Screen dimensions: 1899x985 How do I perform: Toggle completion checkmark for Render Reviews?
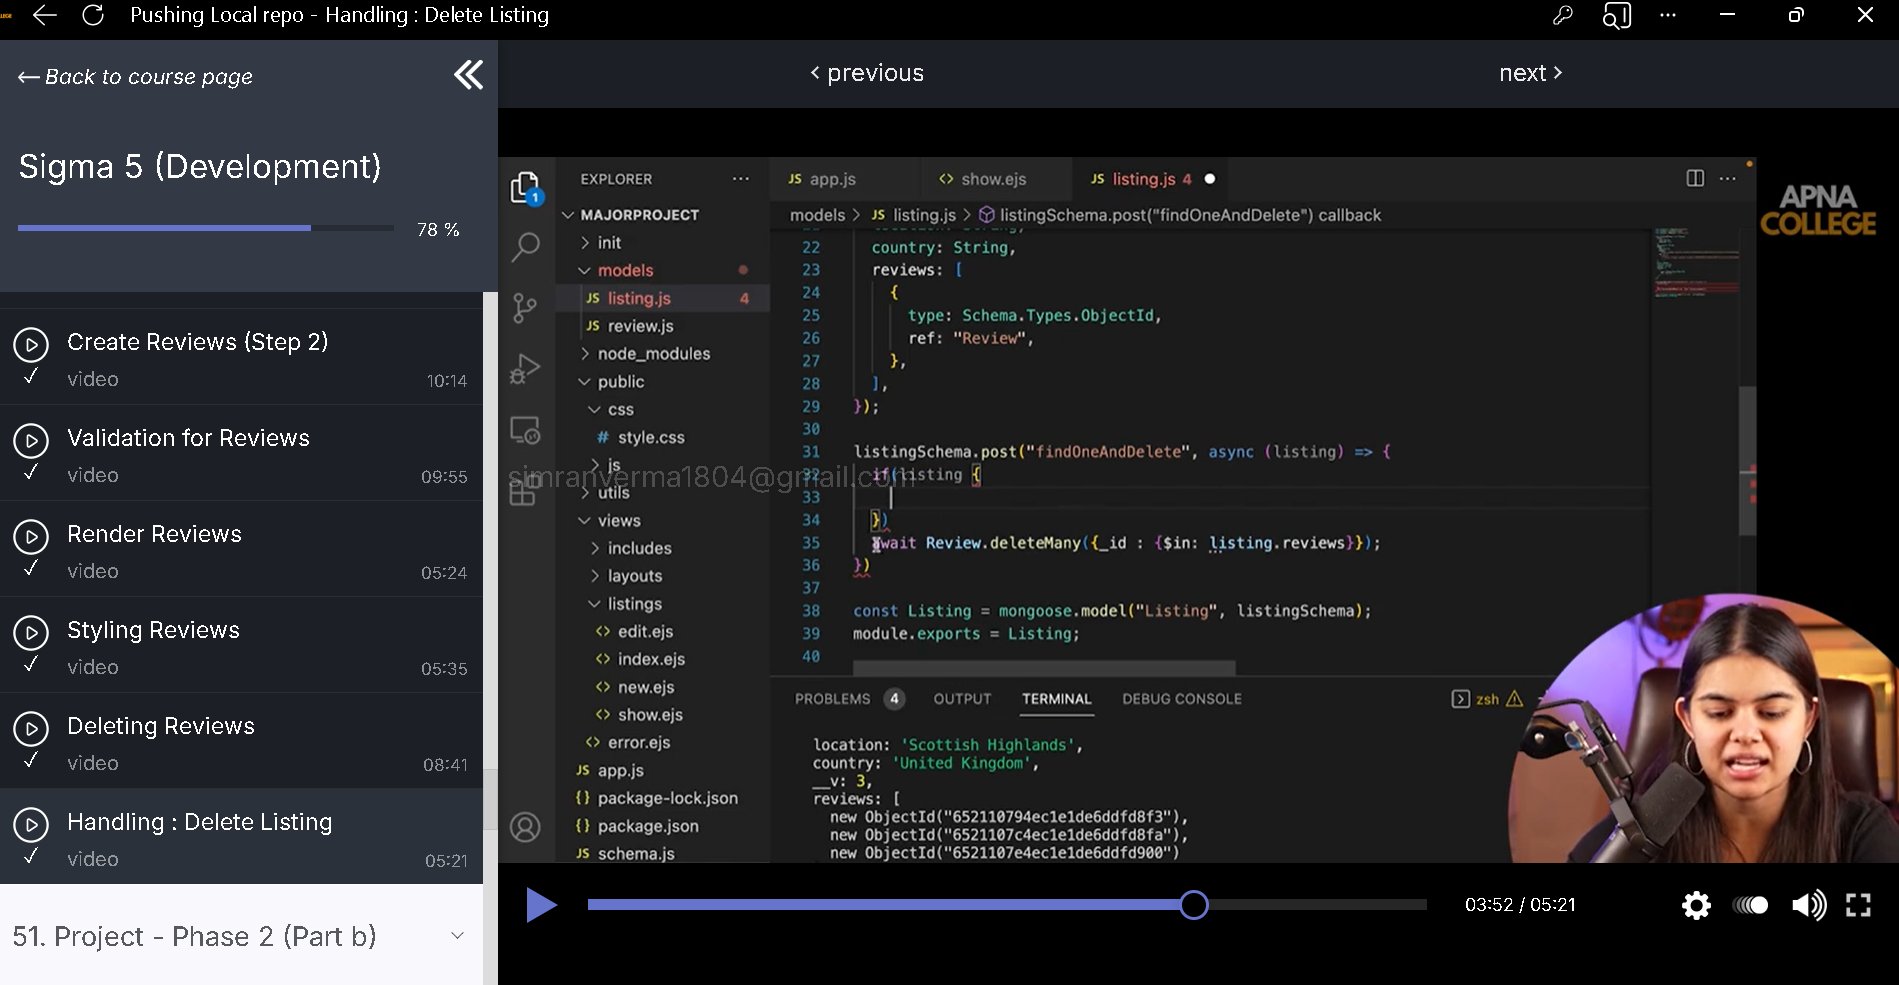pos(31,569)
